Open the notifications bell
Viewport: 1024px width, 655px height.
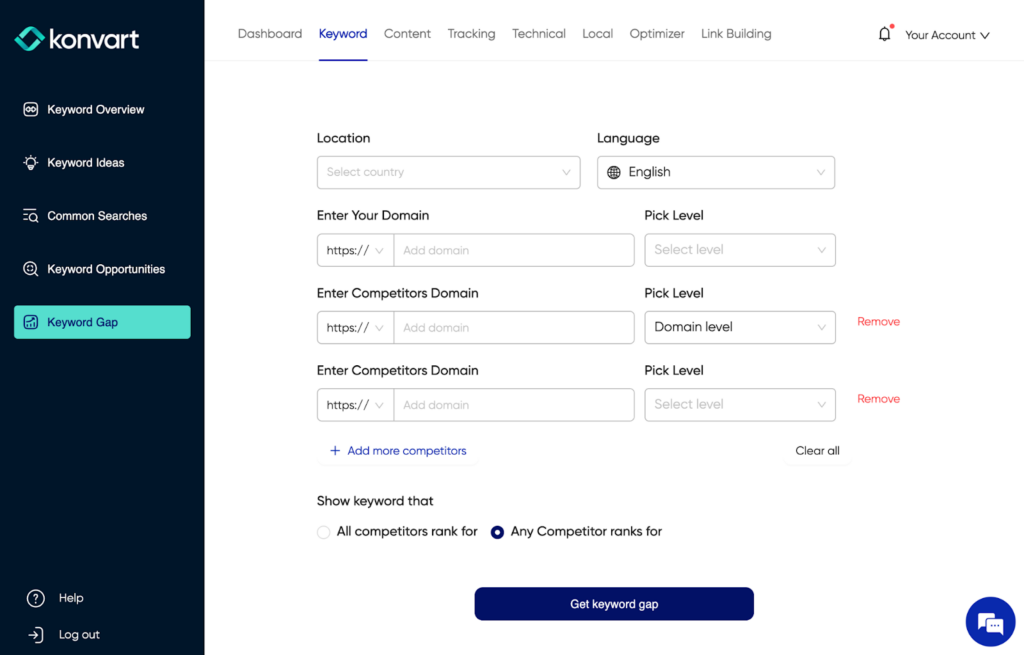[x=884, y=33]
